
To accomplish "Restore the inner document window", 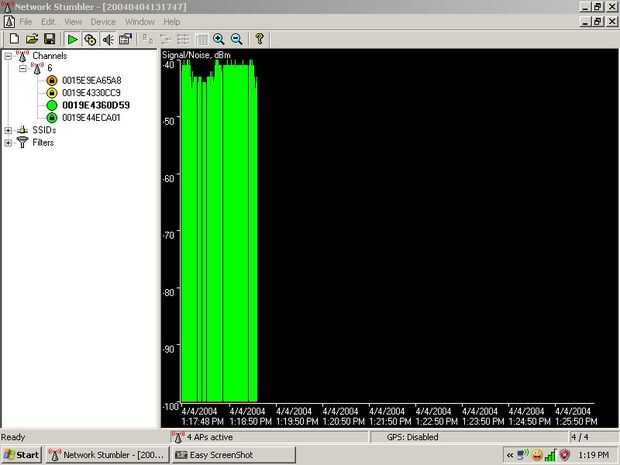I will 597,21.
